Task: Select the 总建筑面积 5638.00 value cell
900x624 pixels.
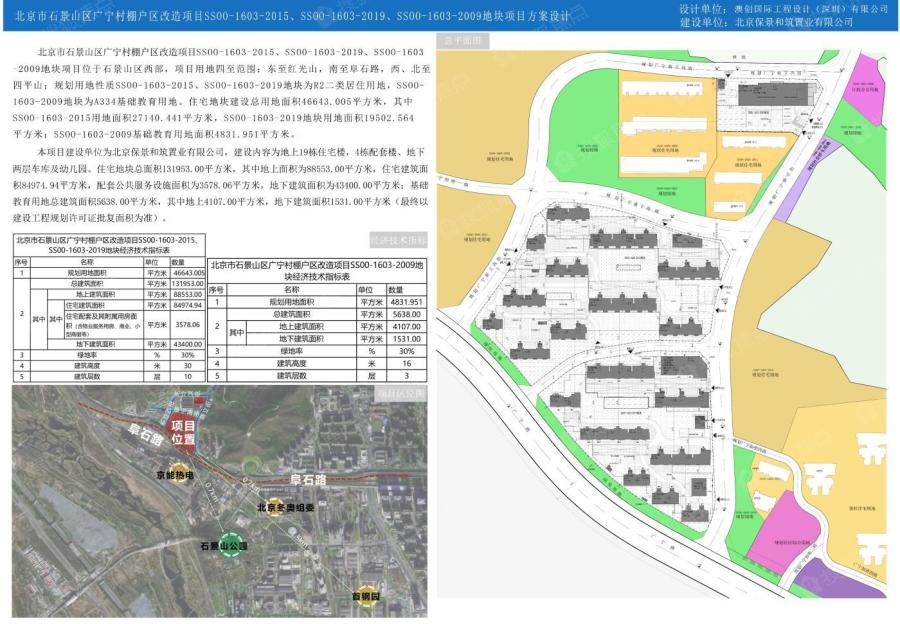Action: coord(406,314)
